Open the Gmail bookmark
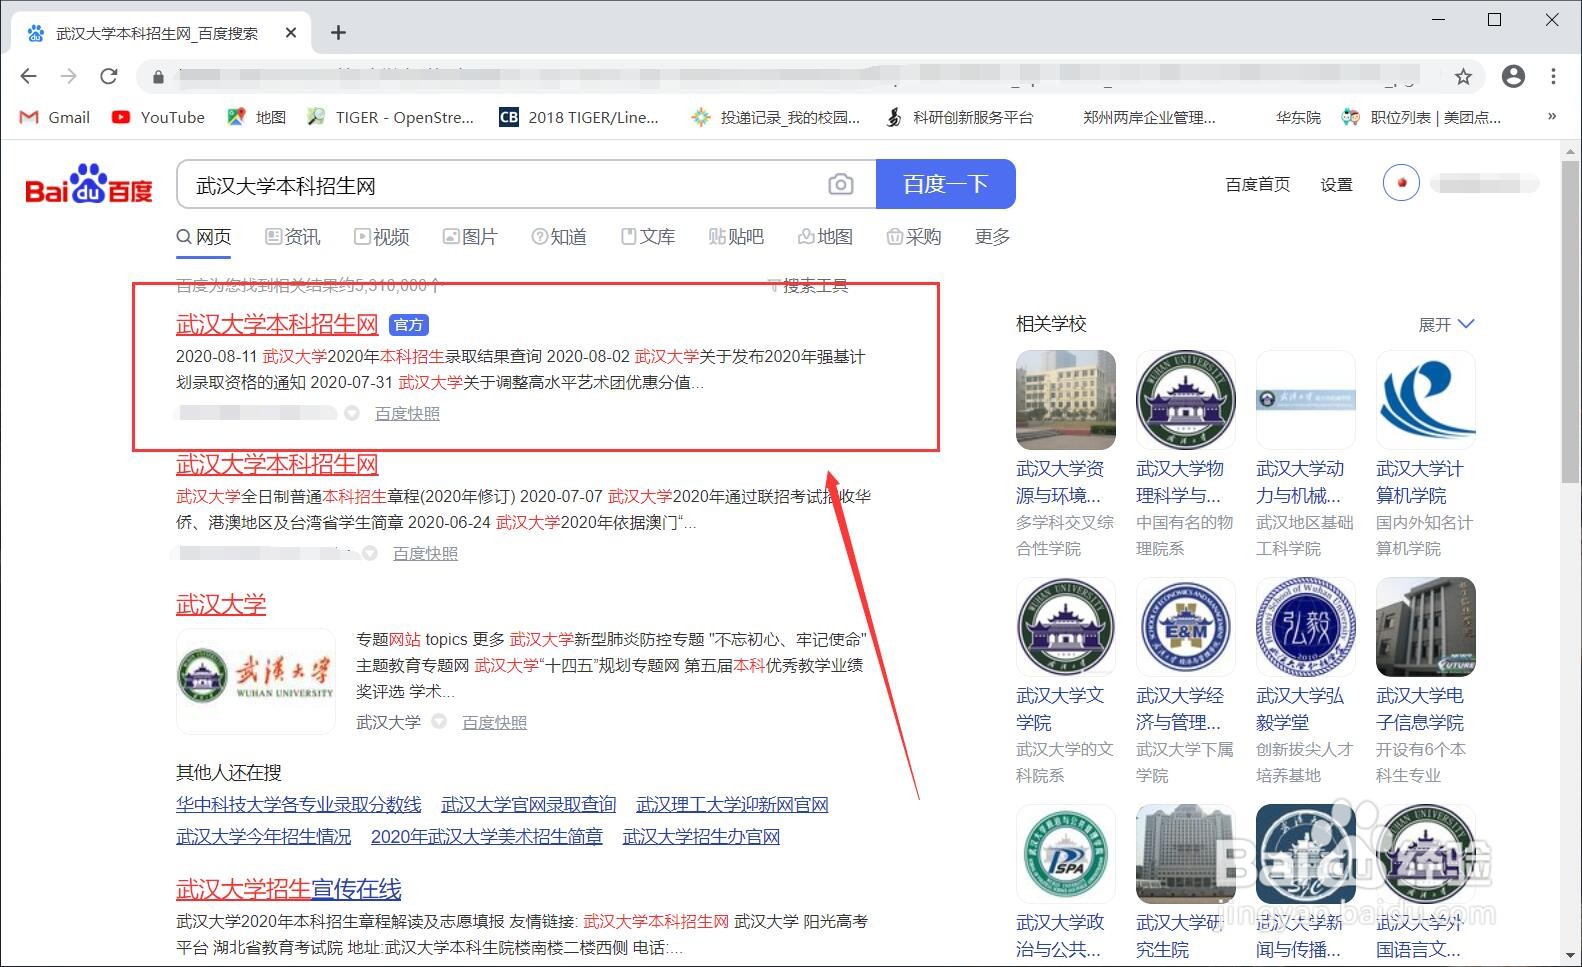 (55, 117)
